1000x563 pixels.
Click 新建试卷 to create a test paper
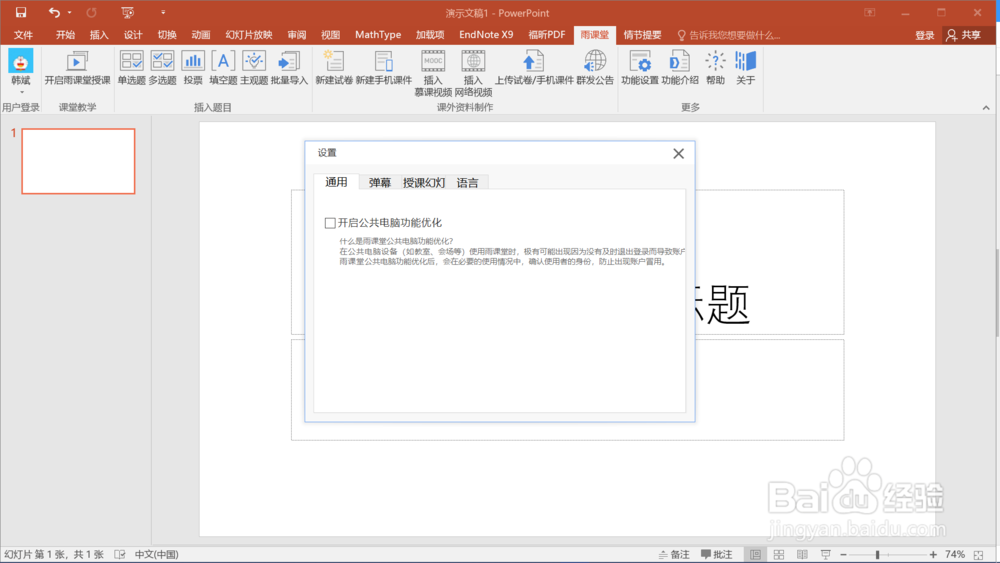pos(334,68)
